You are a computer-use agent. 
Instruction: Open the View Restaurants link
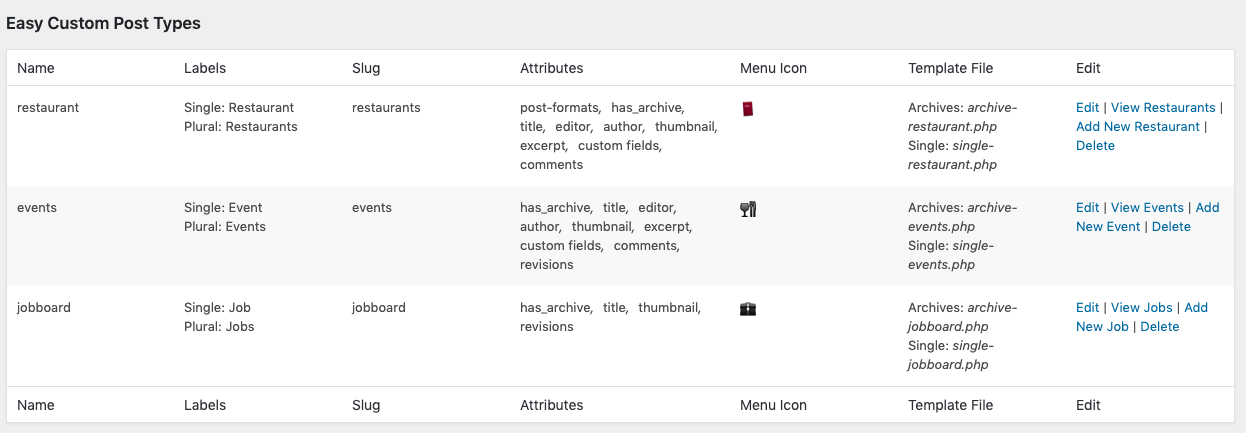click(x=1163, y=107)
